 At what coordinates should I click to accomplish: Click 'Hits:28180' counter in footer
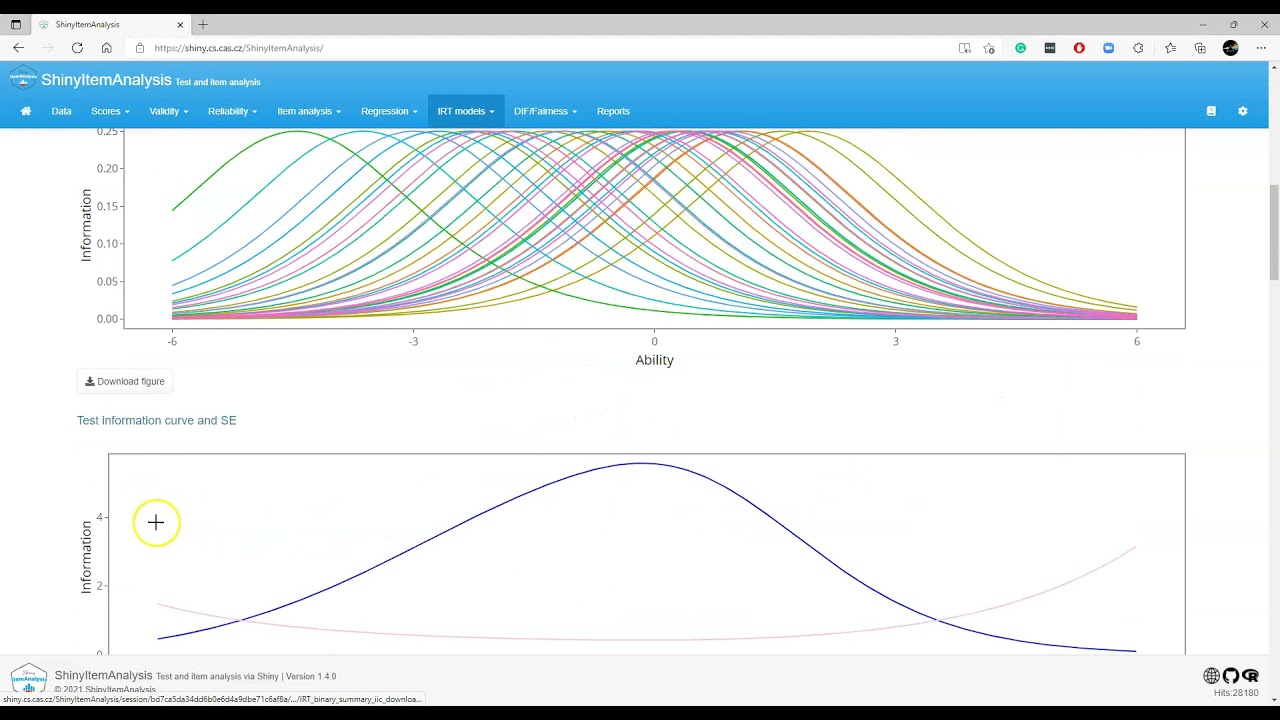click(x=1236, y=692)
